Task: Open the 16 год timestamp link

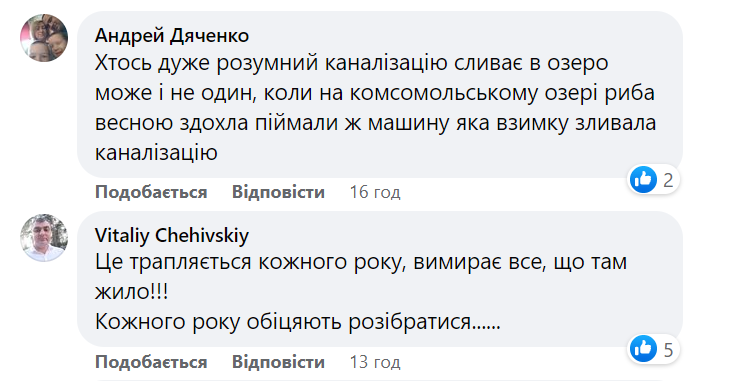Action: (x=375, y=192)
